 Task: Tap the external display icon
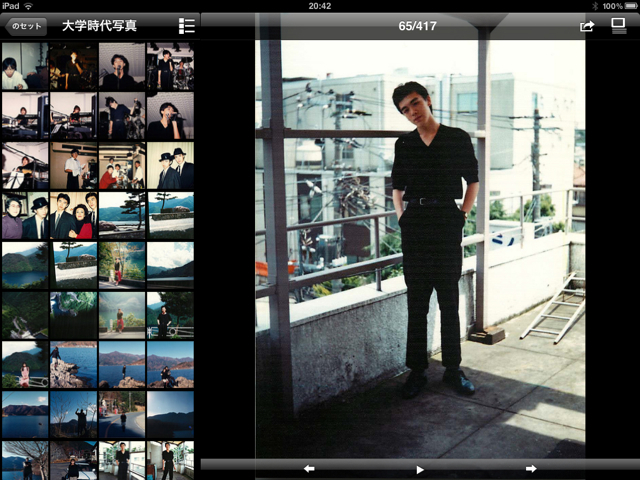tap(619, 26)
